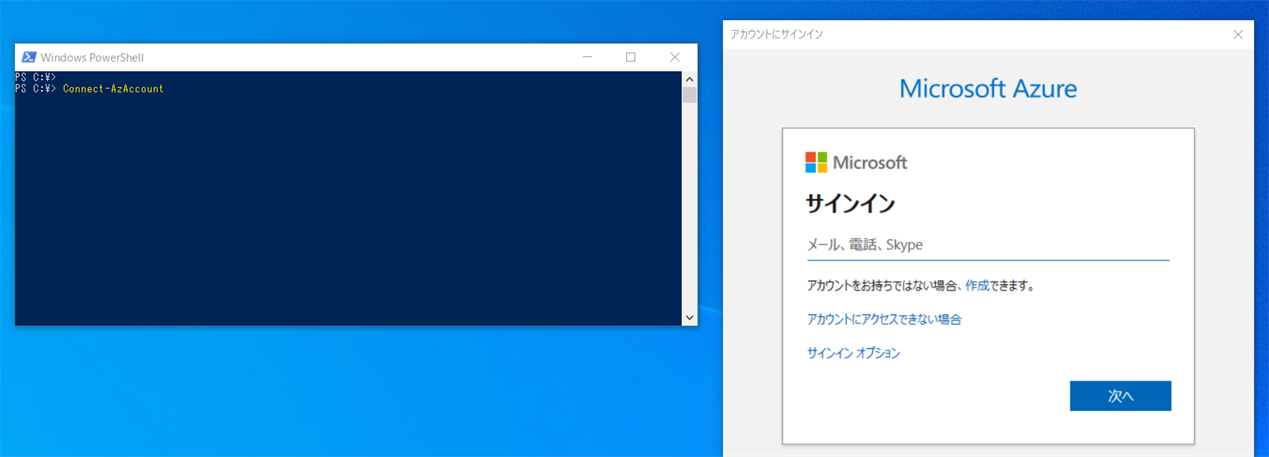This screenshot has width=1269, height=457.
Task: Click the PowerShell icon in title bar
Action: tap(29, 57)
